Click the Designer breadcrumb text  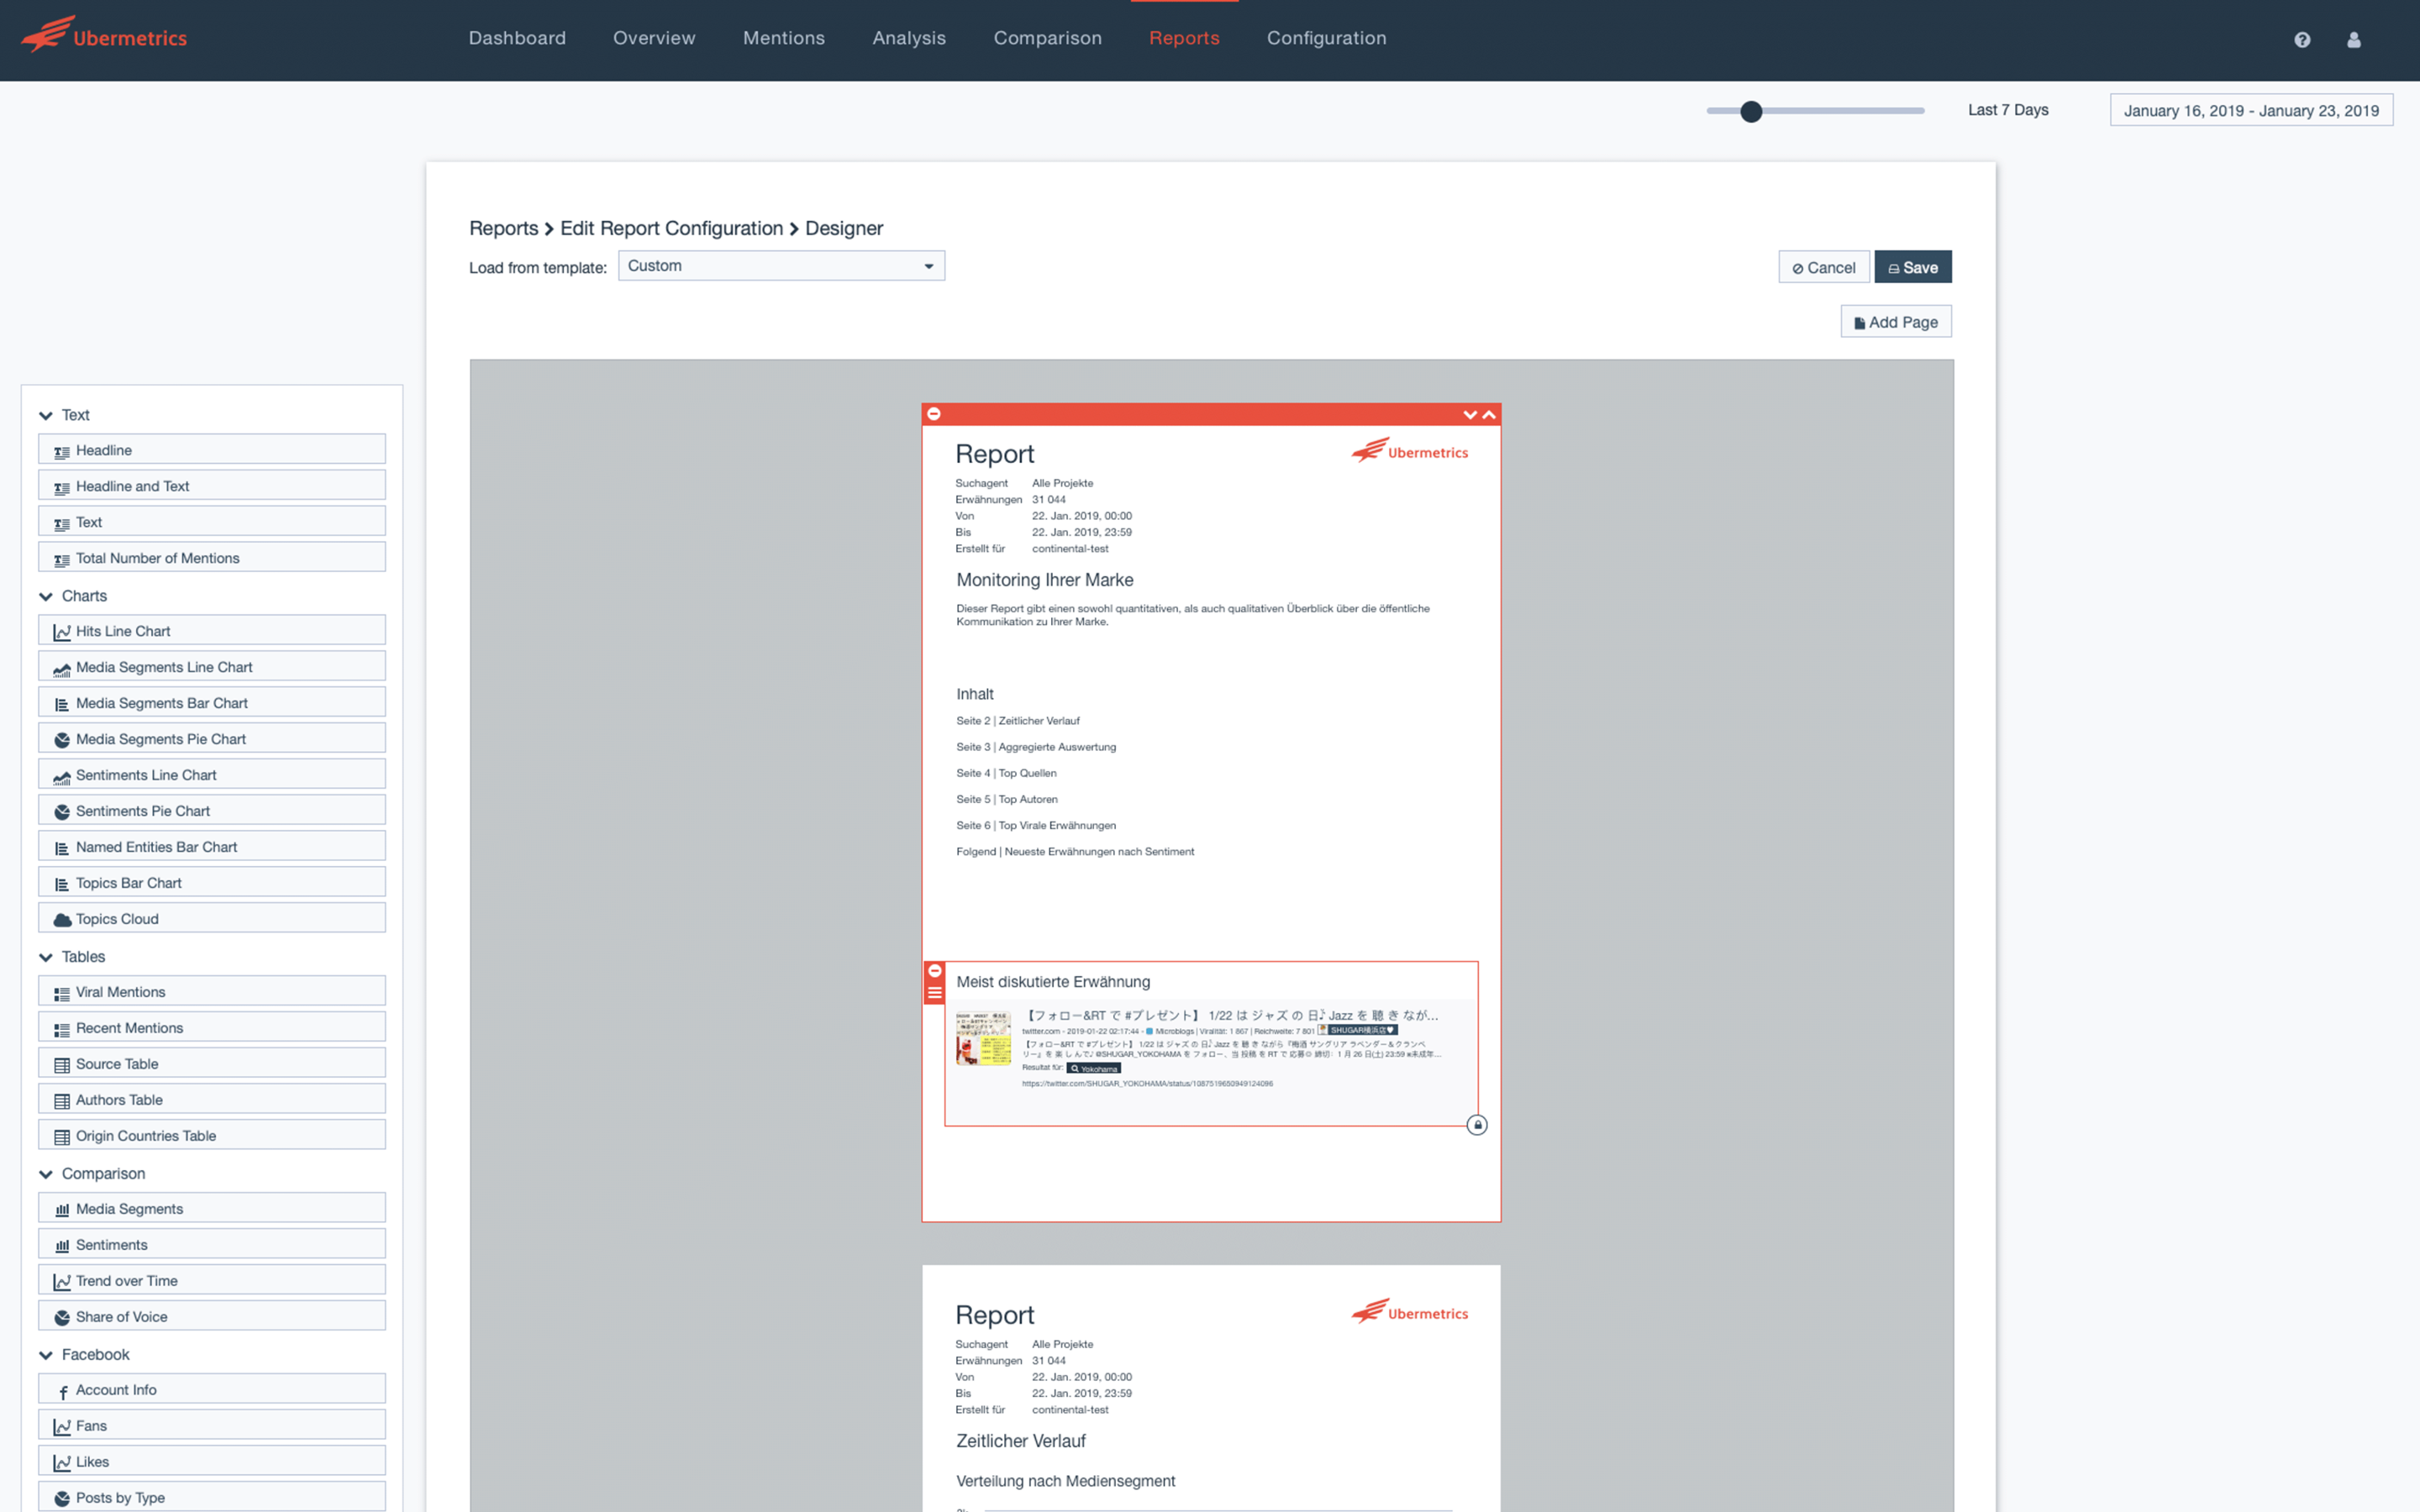coord(844,229)
